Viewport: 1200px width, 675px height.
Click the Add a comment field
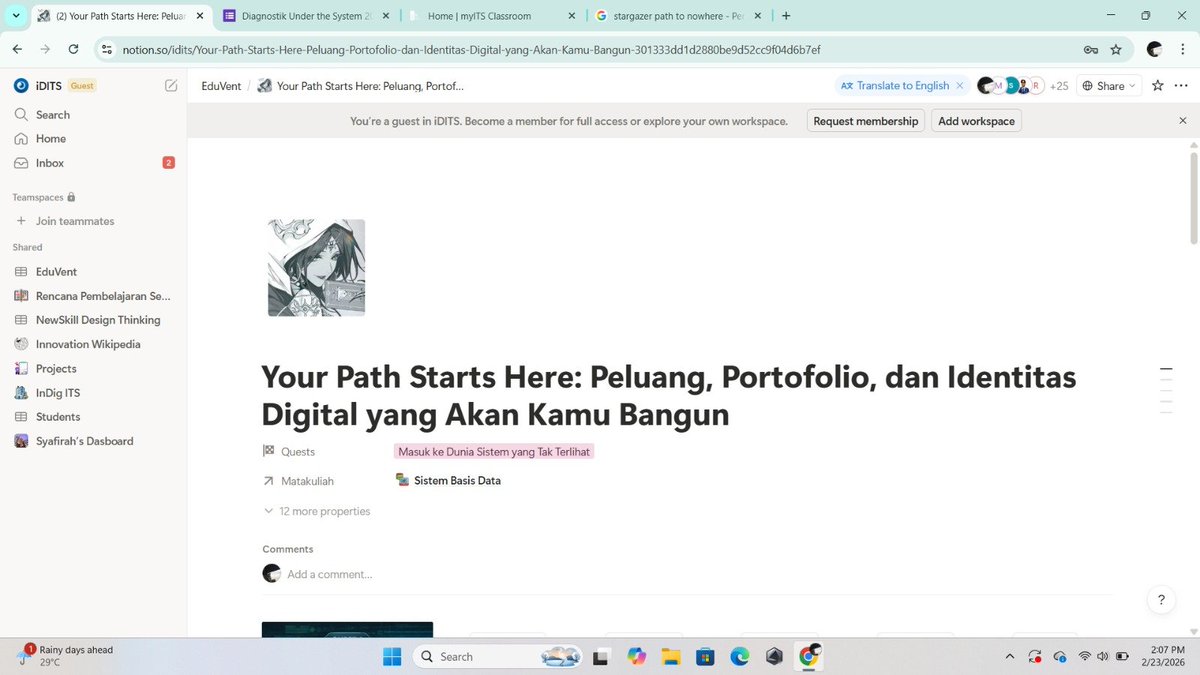click(330, 573)
